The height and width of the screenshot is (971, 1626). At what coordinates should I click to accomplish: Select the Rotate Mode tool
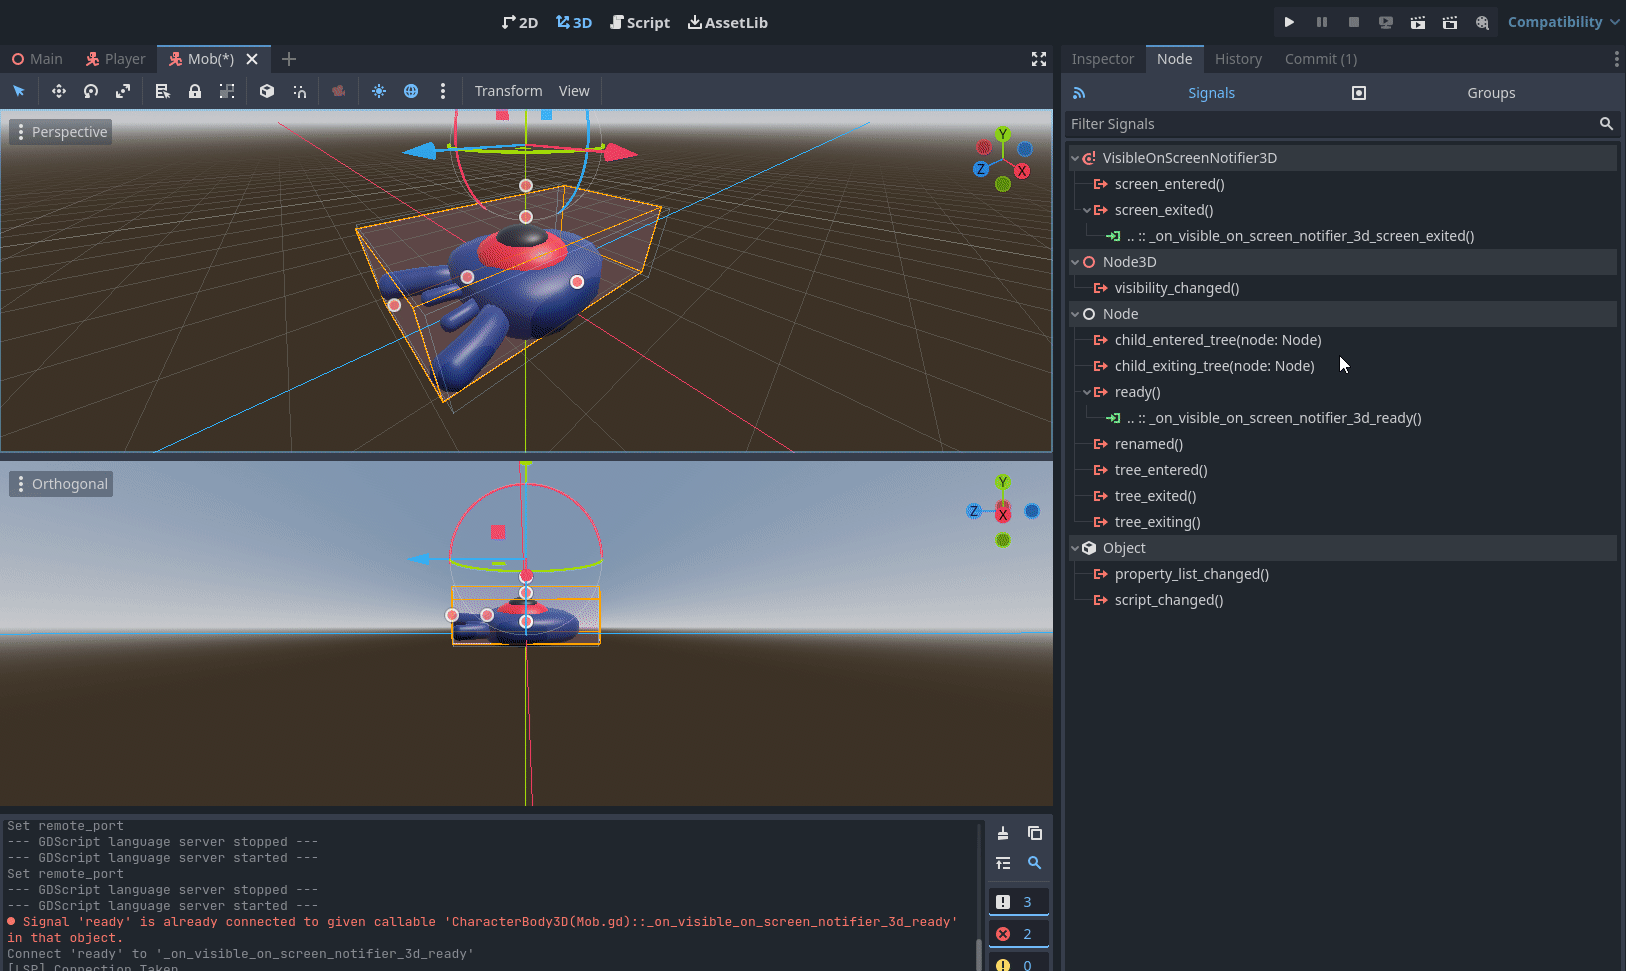tap(90, 90)
